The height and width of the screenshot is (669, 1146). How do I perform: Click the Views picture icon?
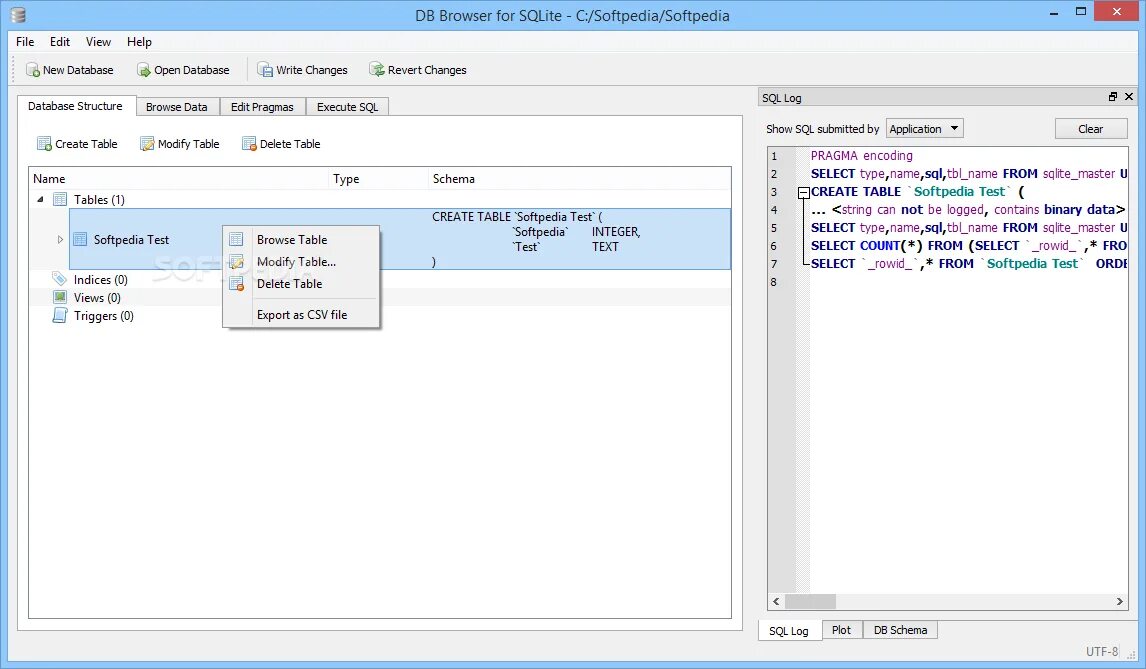pyautogui.click(x=60, y=297)
